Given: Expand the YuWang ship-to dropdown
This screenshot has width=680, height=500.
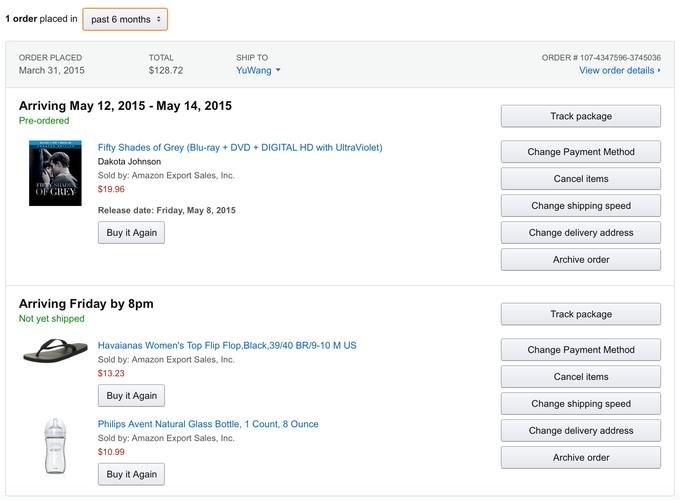Looking at the screenshot, I should [258, 71].
